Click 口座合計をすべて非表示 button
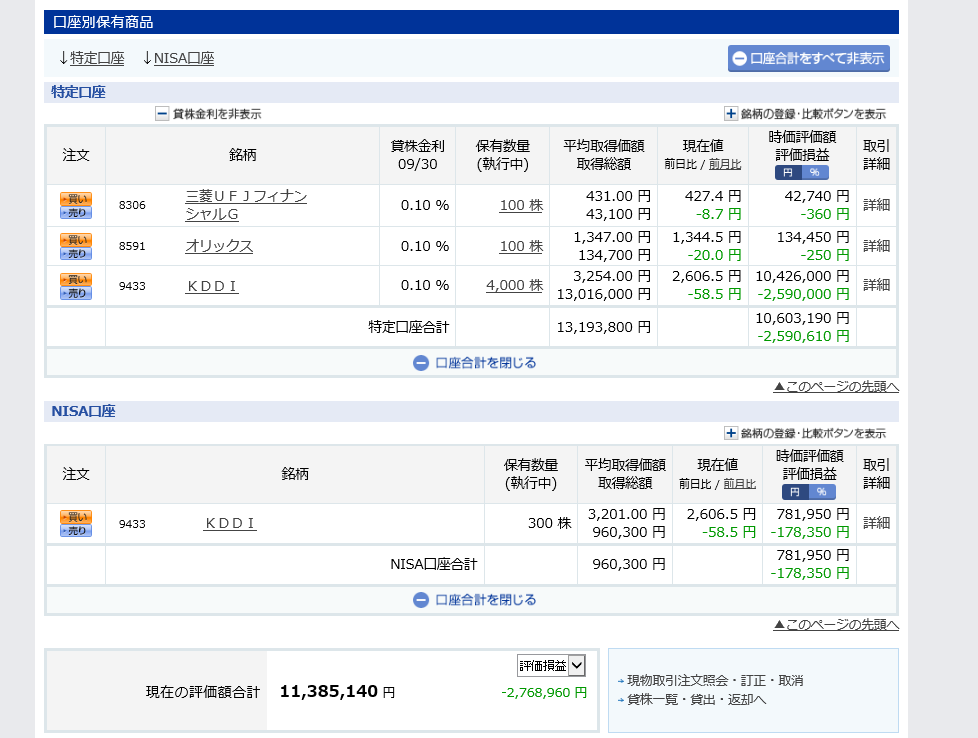The width and height of the screenshot is (978, 738). pyautogui.click(x=808, y=58)
